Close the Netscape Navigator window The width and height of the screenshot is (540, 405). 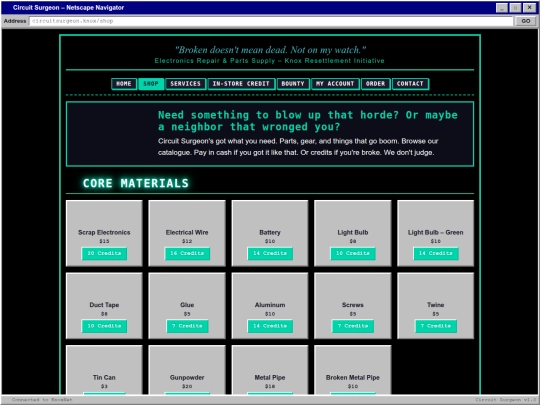coord(529,8)
